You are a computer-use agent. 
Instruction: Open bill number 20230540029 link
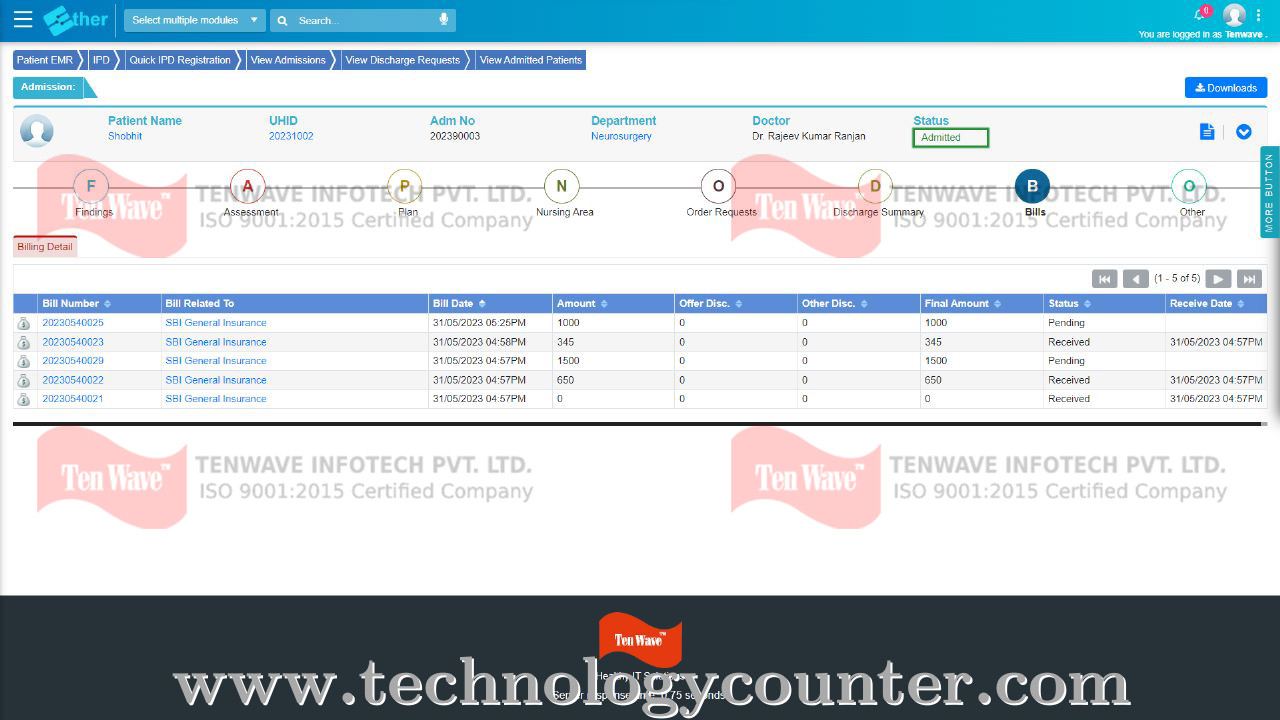click(x=73, y=361)
